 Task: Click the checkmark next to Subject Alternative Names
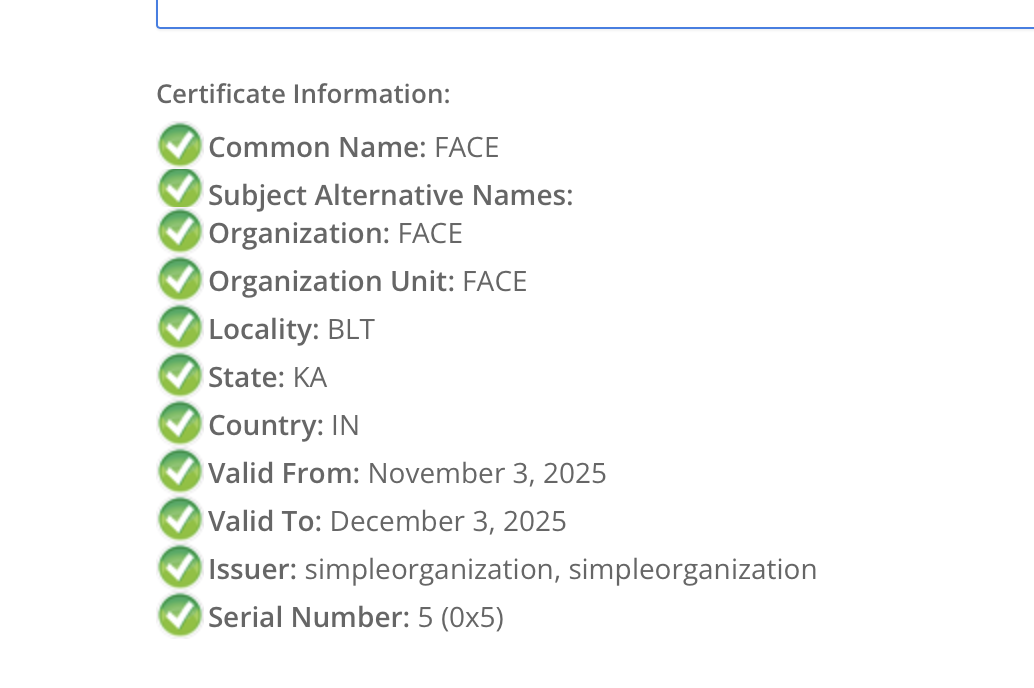(180, 188)
